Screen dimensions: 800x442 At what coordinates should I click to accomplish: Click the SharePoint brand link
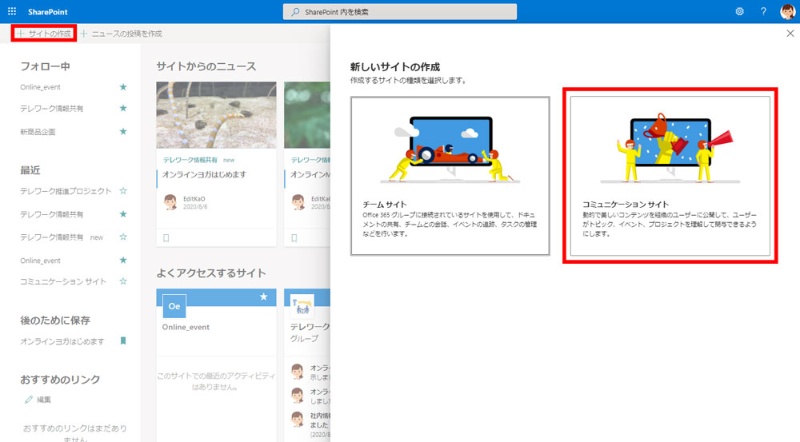pos(47,12)
